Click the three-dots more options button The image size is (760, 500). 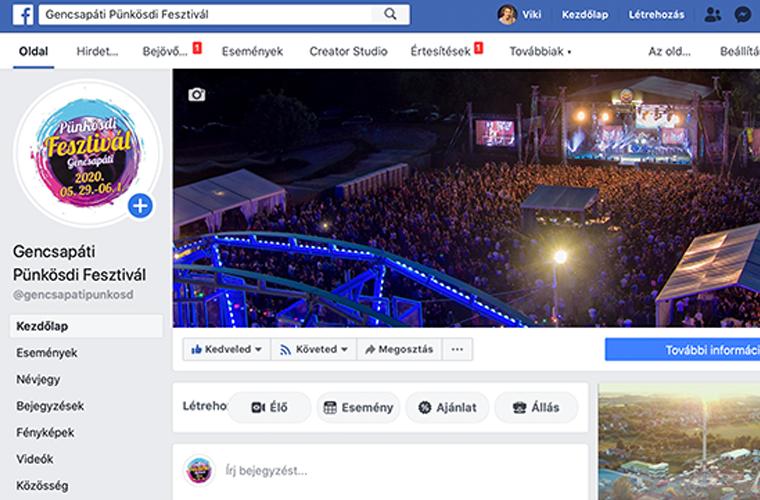pyautogui.click(x=457, y=349)
